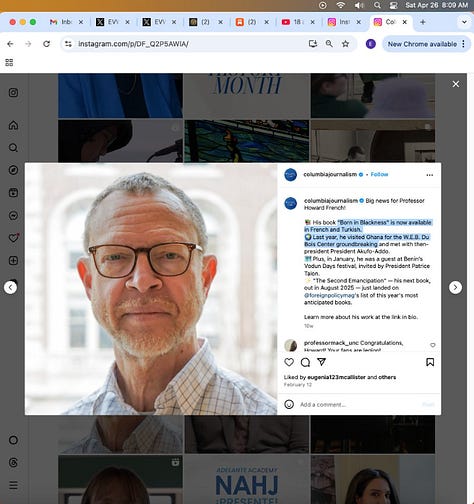Viewport: 474px width, 504px height.
Task: Close the post overlay with X
Action: (x=456, y=84)
